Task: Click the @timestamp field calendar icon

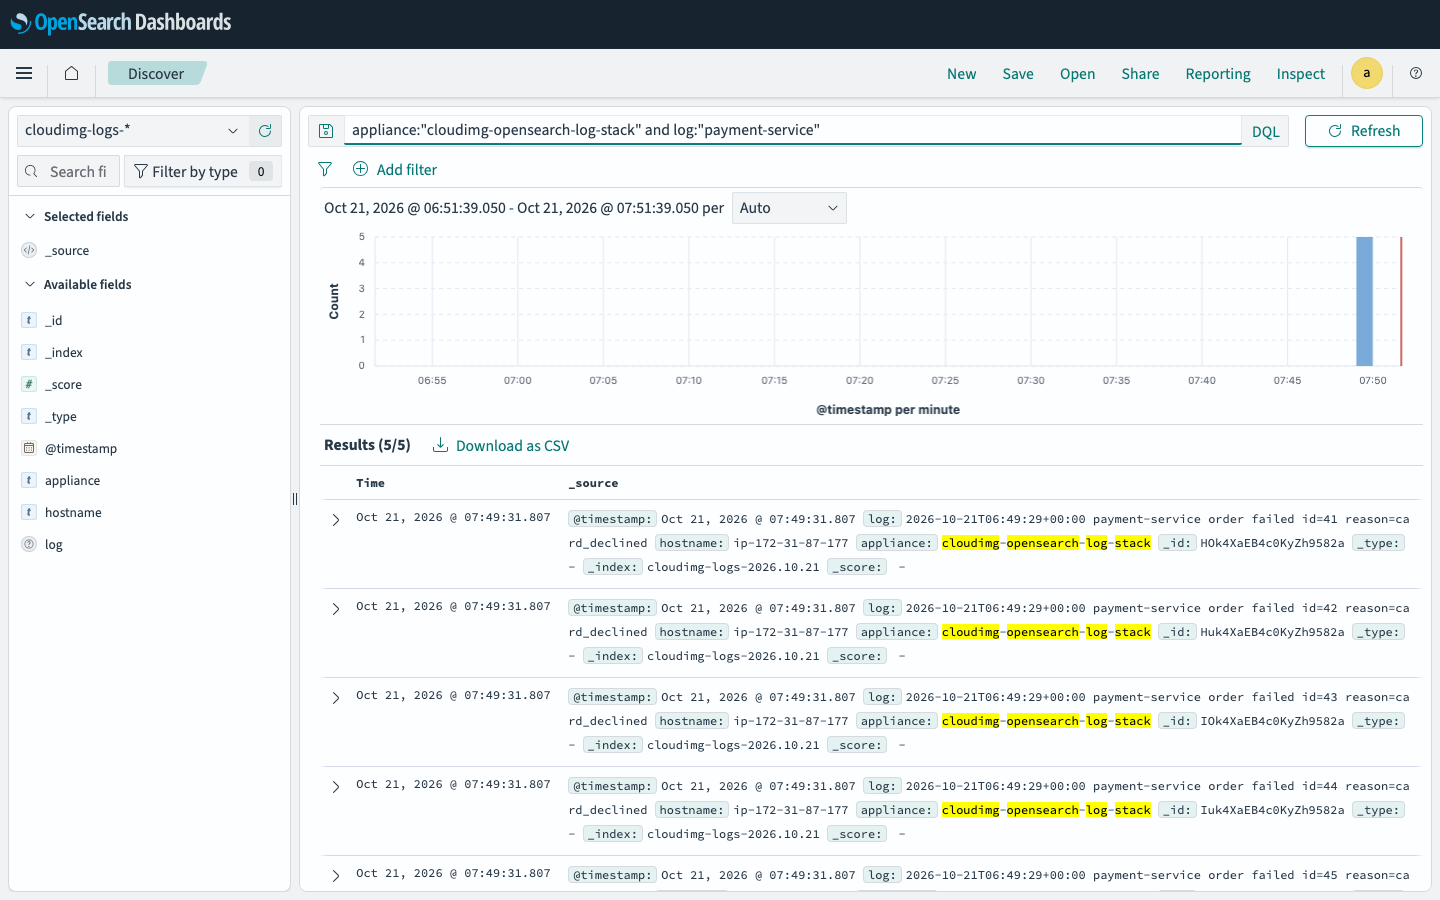Action: (29, 448)
